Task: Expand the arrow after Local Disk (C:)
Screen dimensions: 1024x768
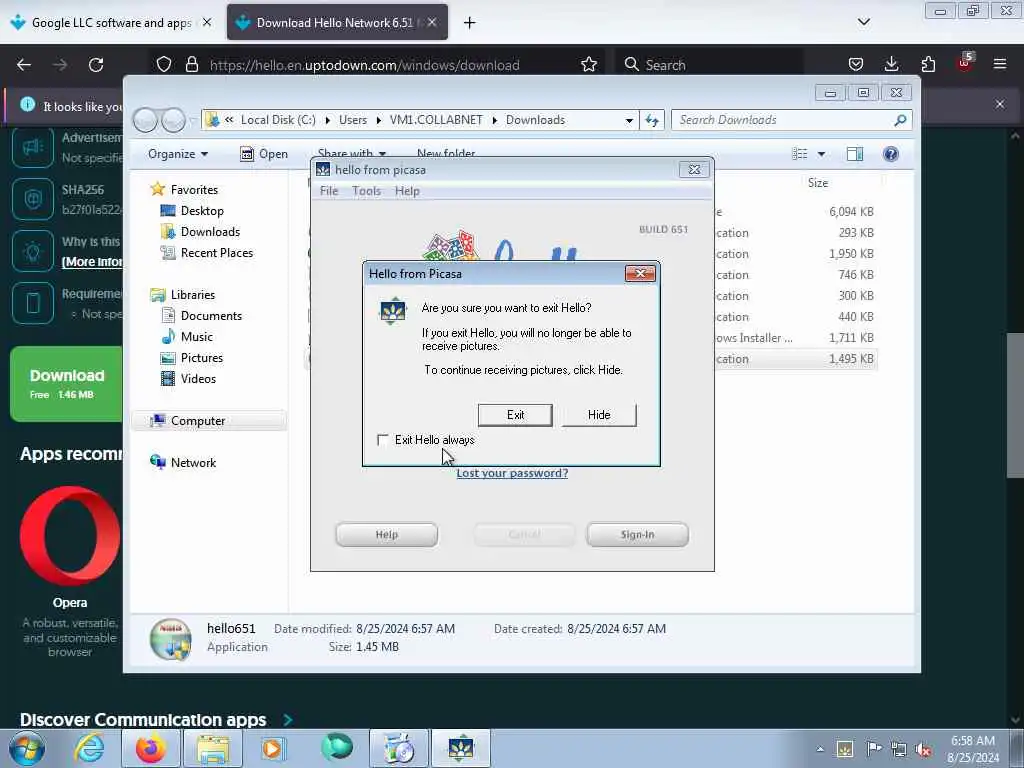Action: [x=328, y=120]
